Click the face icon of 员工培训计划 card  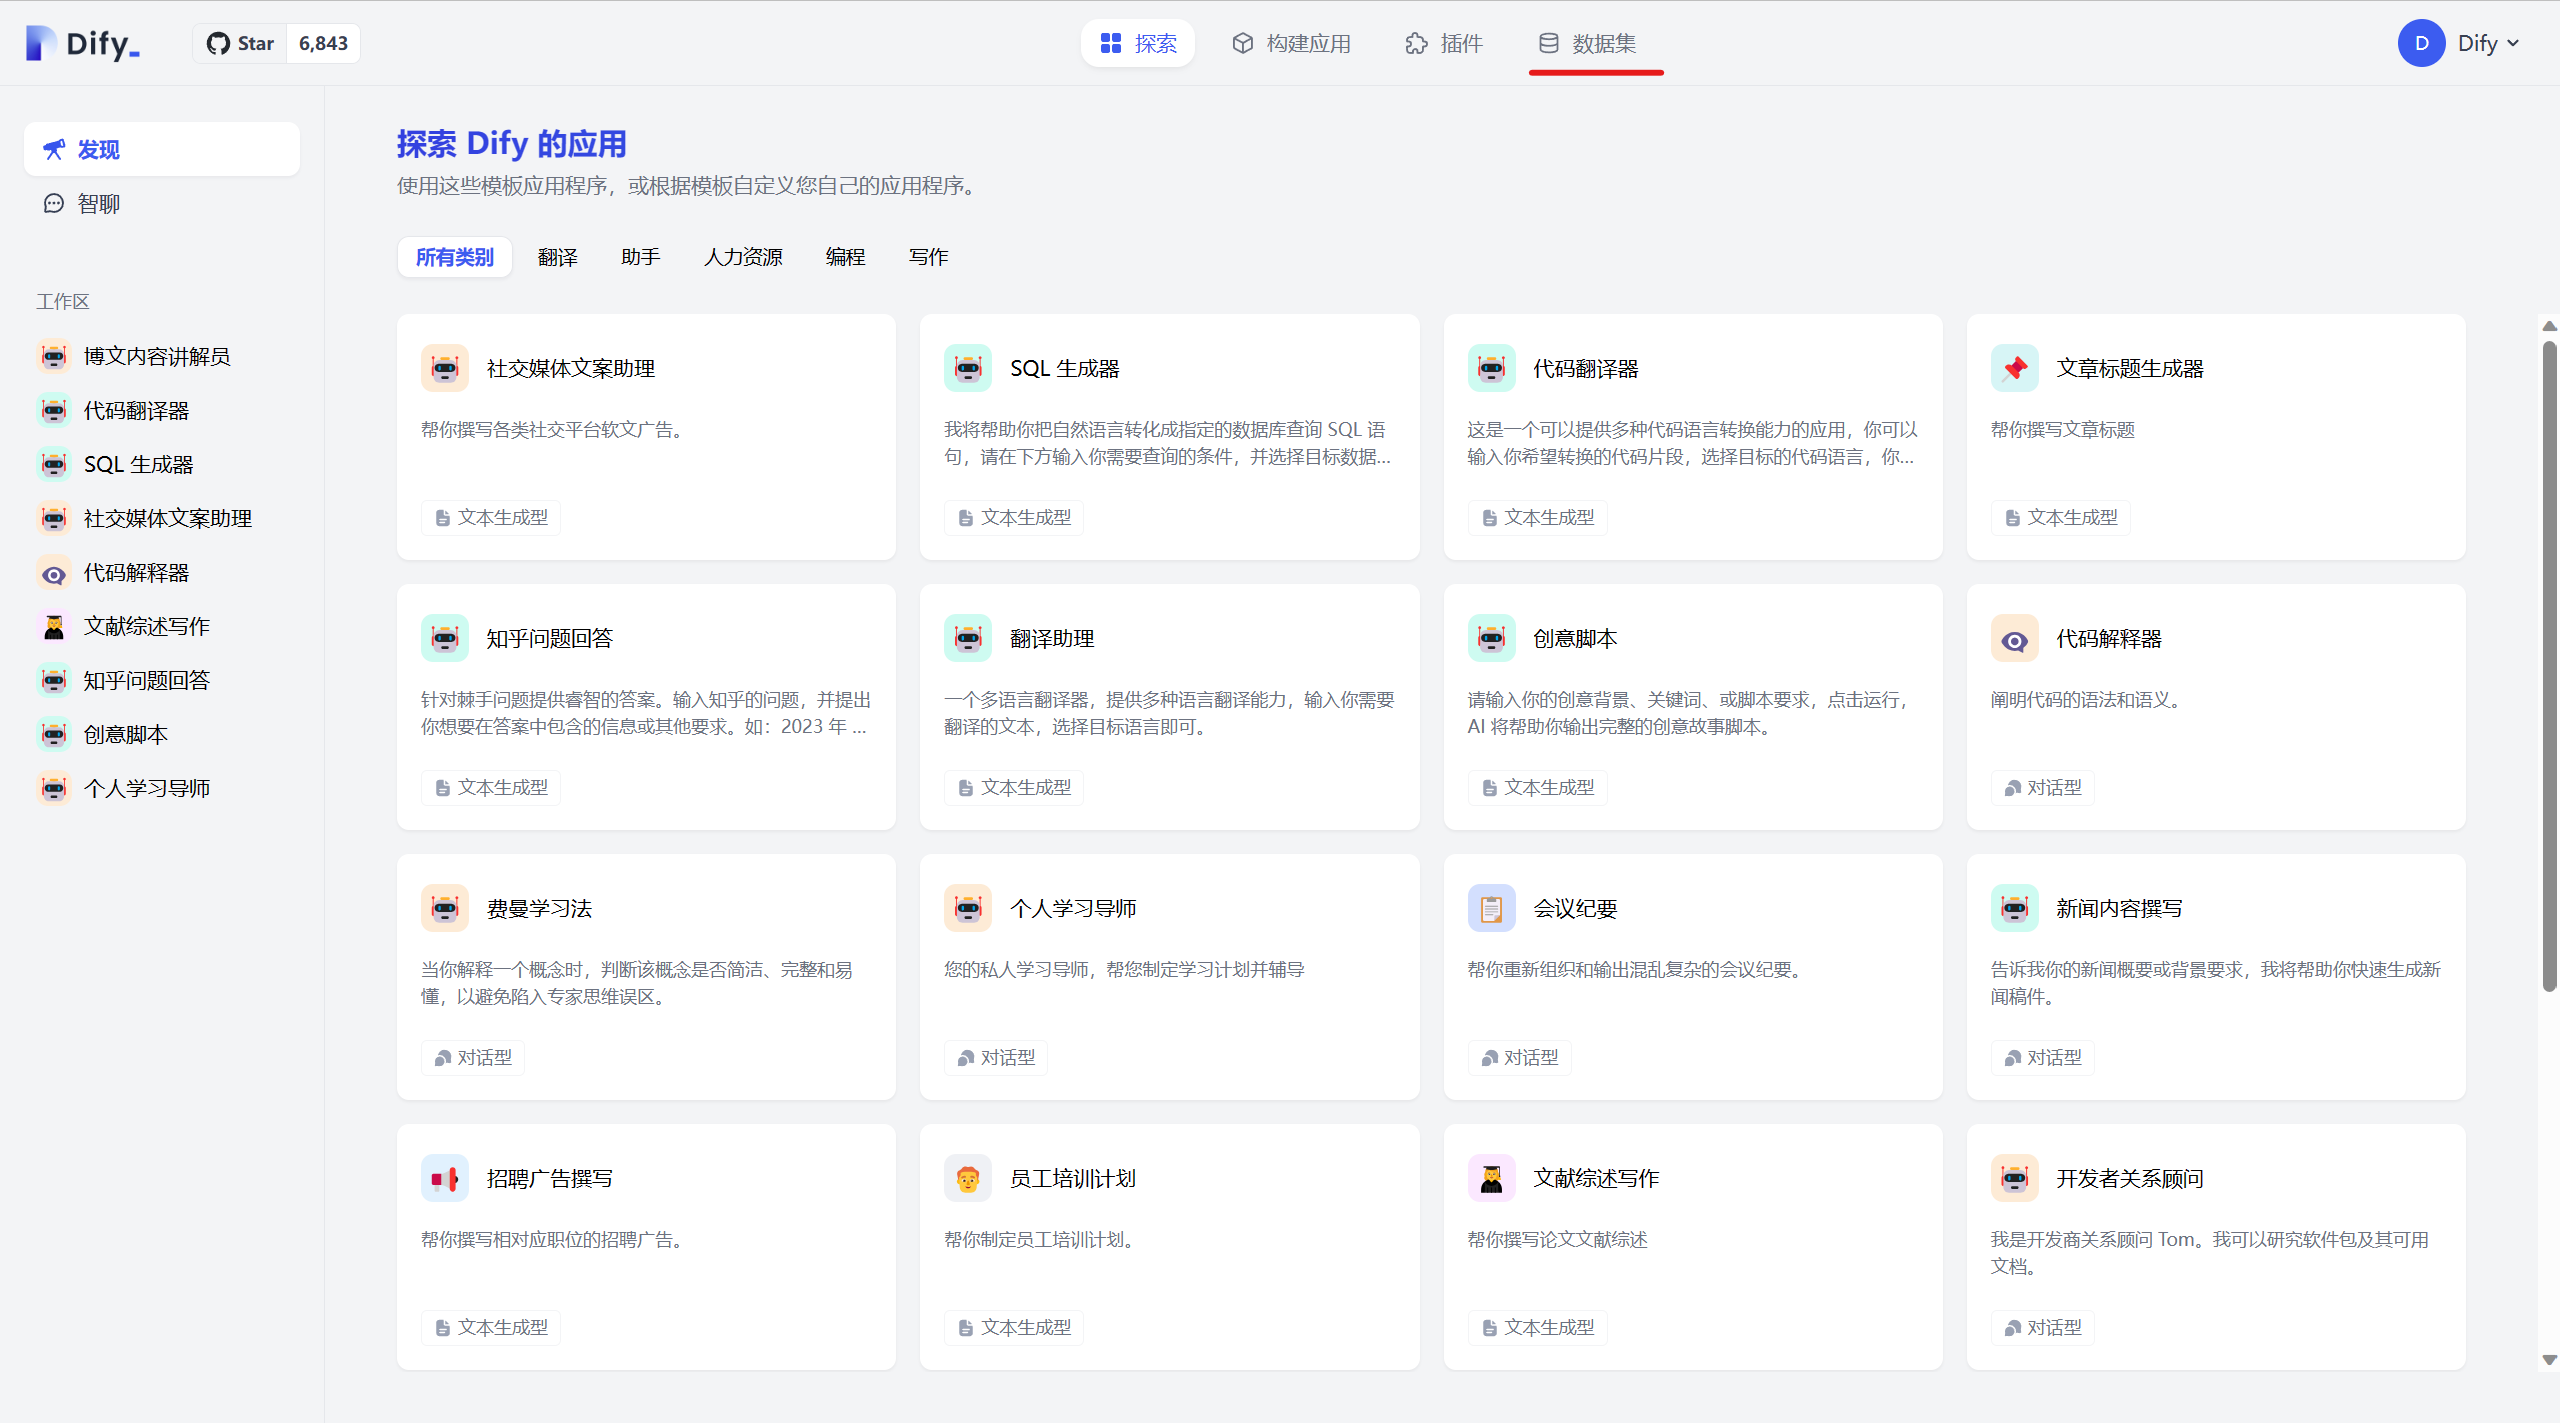point(967,1179)
